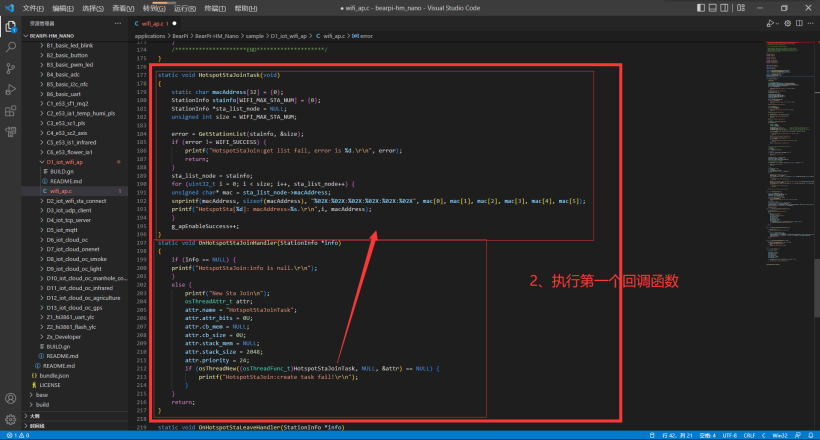Expand the build folder in explorer

pyautogui.click(x=42, y=404)
